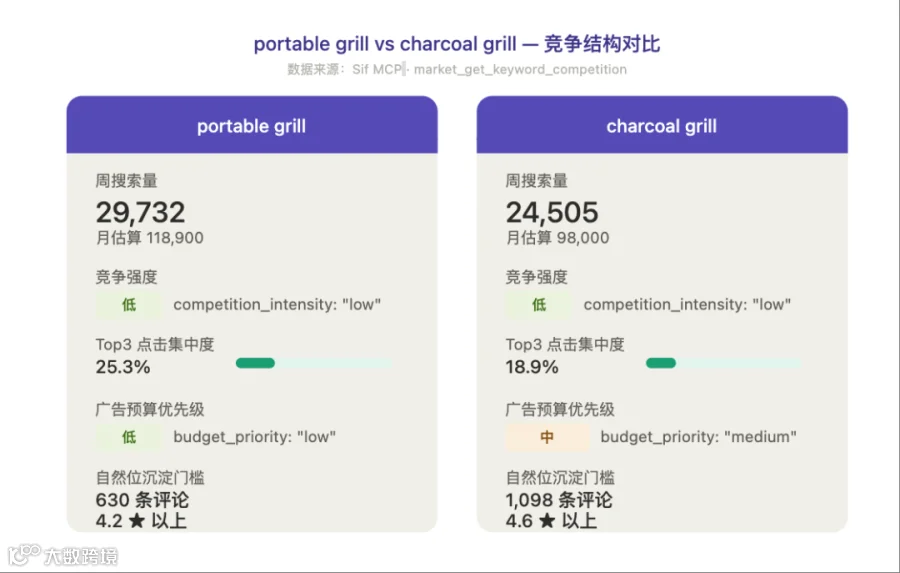Click the green 低 badge under portable grill 竞争强度

click(129, 305)
